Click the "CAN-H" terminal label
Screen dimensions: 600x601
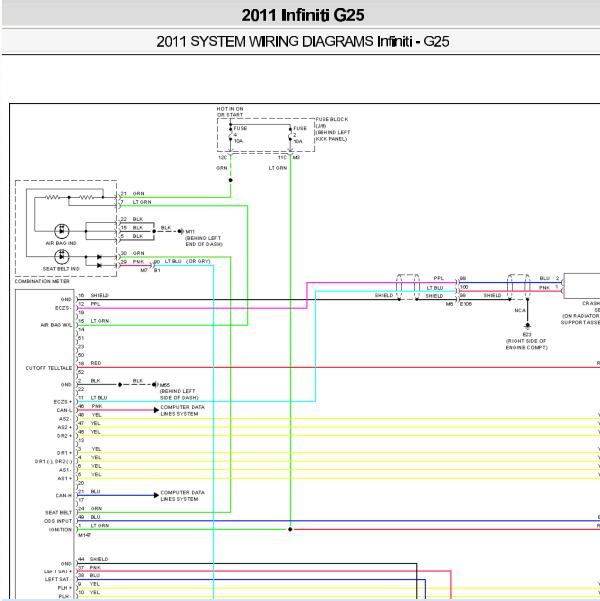pyautogui.click(x=64, y=496)
